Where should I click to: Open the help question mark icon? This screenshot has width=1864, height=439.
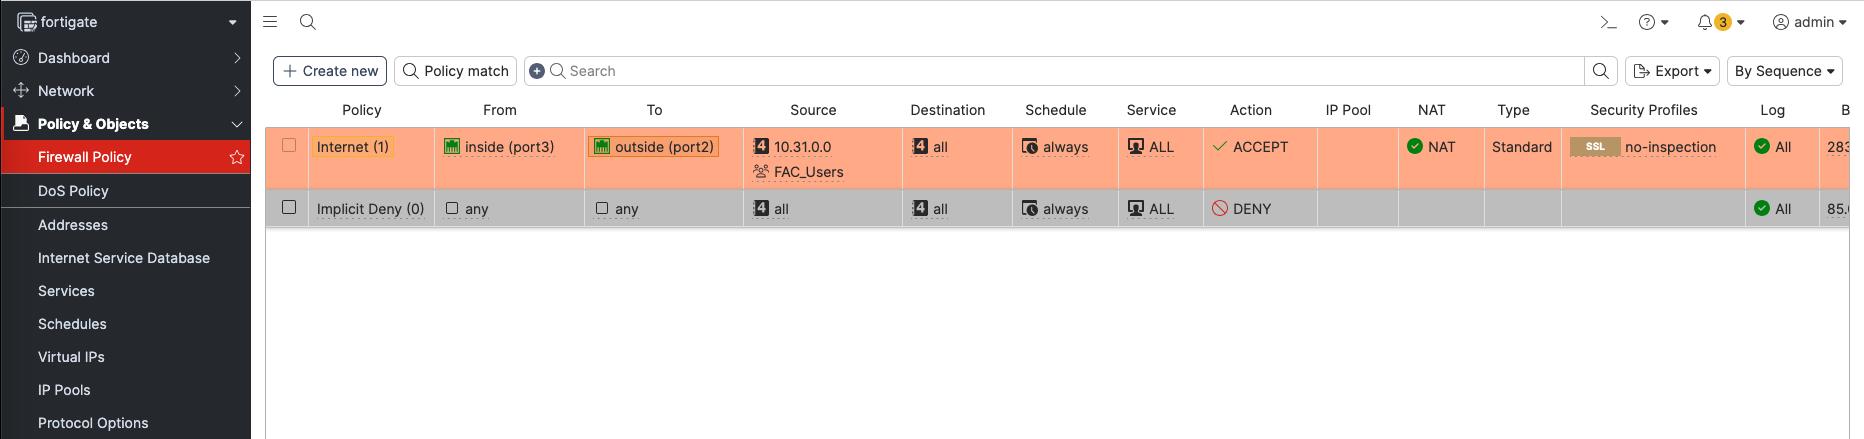pos(1647,22)
